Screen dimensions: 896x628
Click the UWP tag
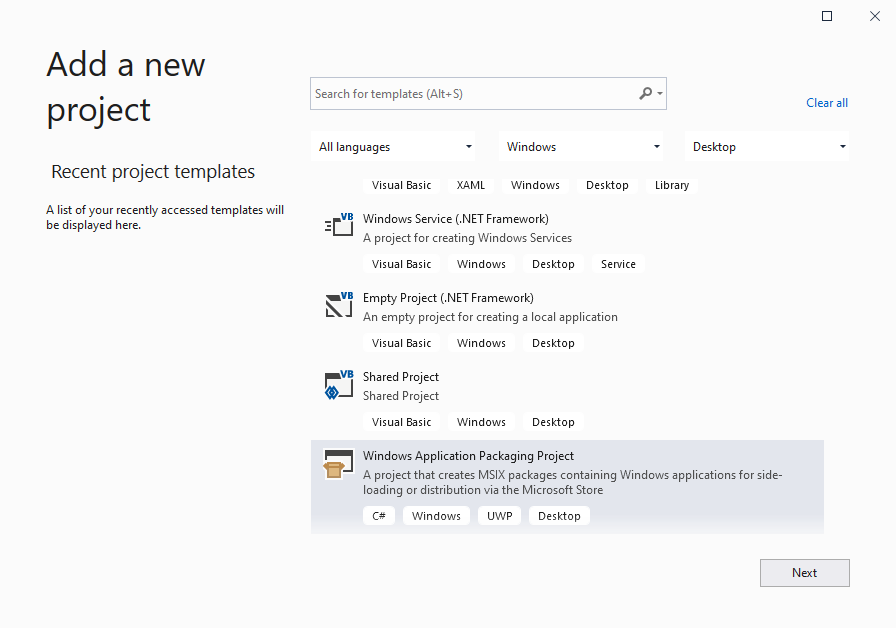click(x=499, y=516)
